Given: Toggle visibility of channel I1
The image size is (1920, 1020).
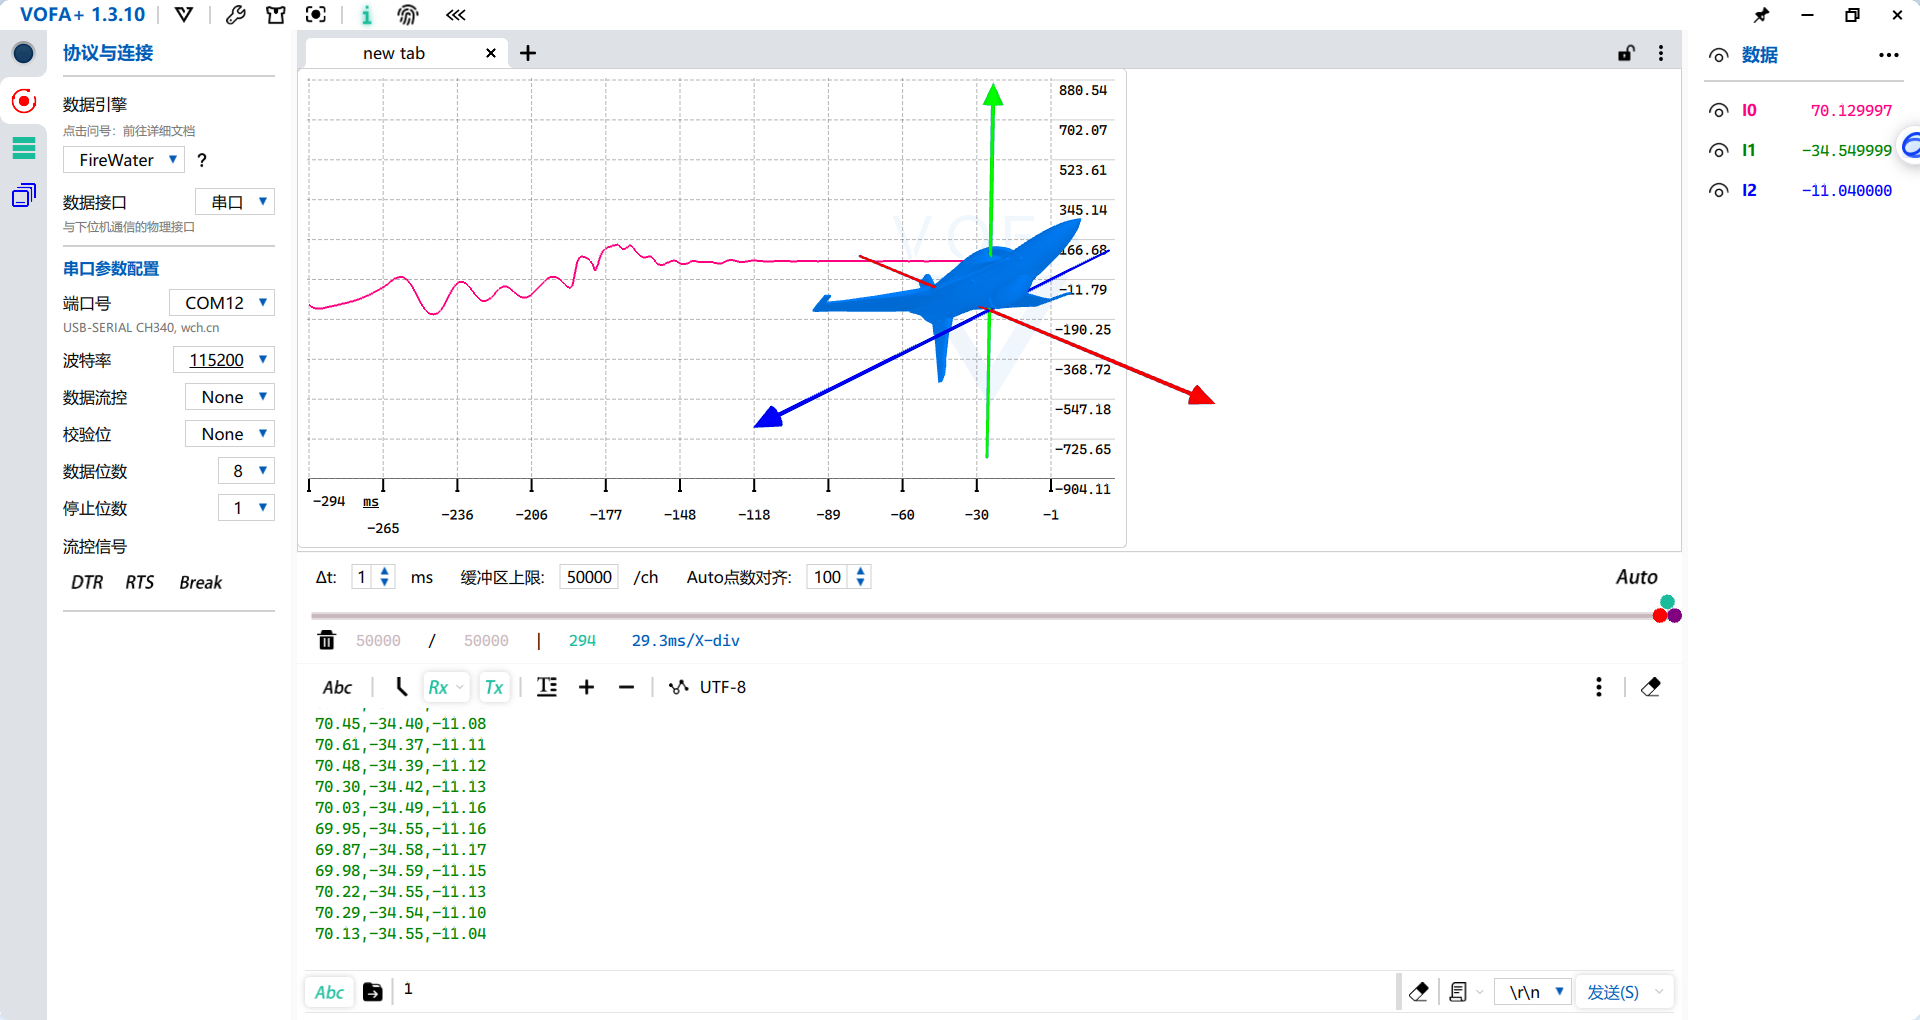Looking at the screenshot, I should pos(1718,150).
